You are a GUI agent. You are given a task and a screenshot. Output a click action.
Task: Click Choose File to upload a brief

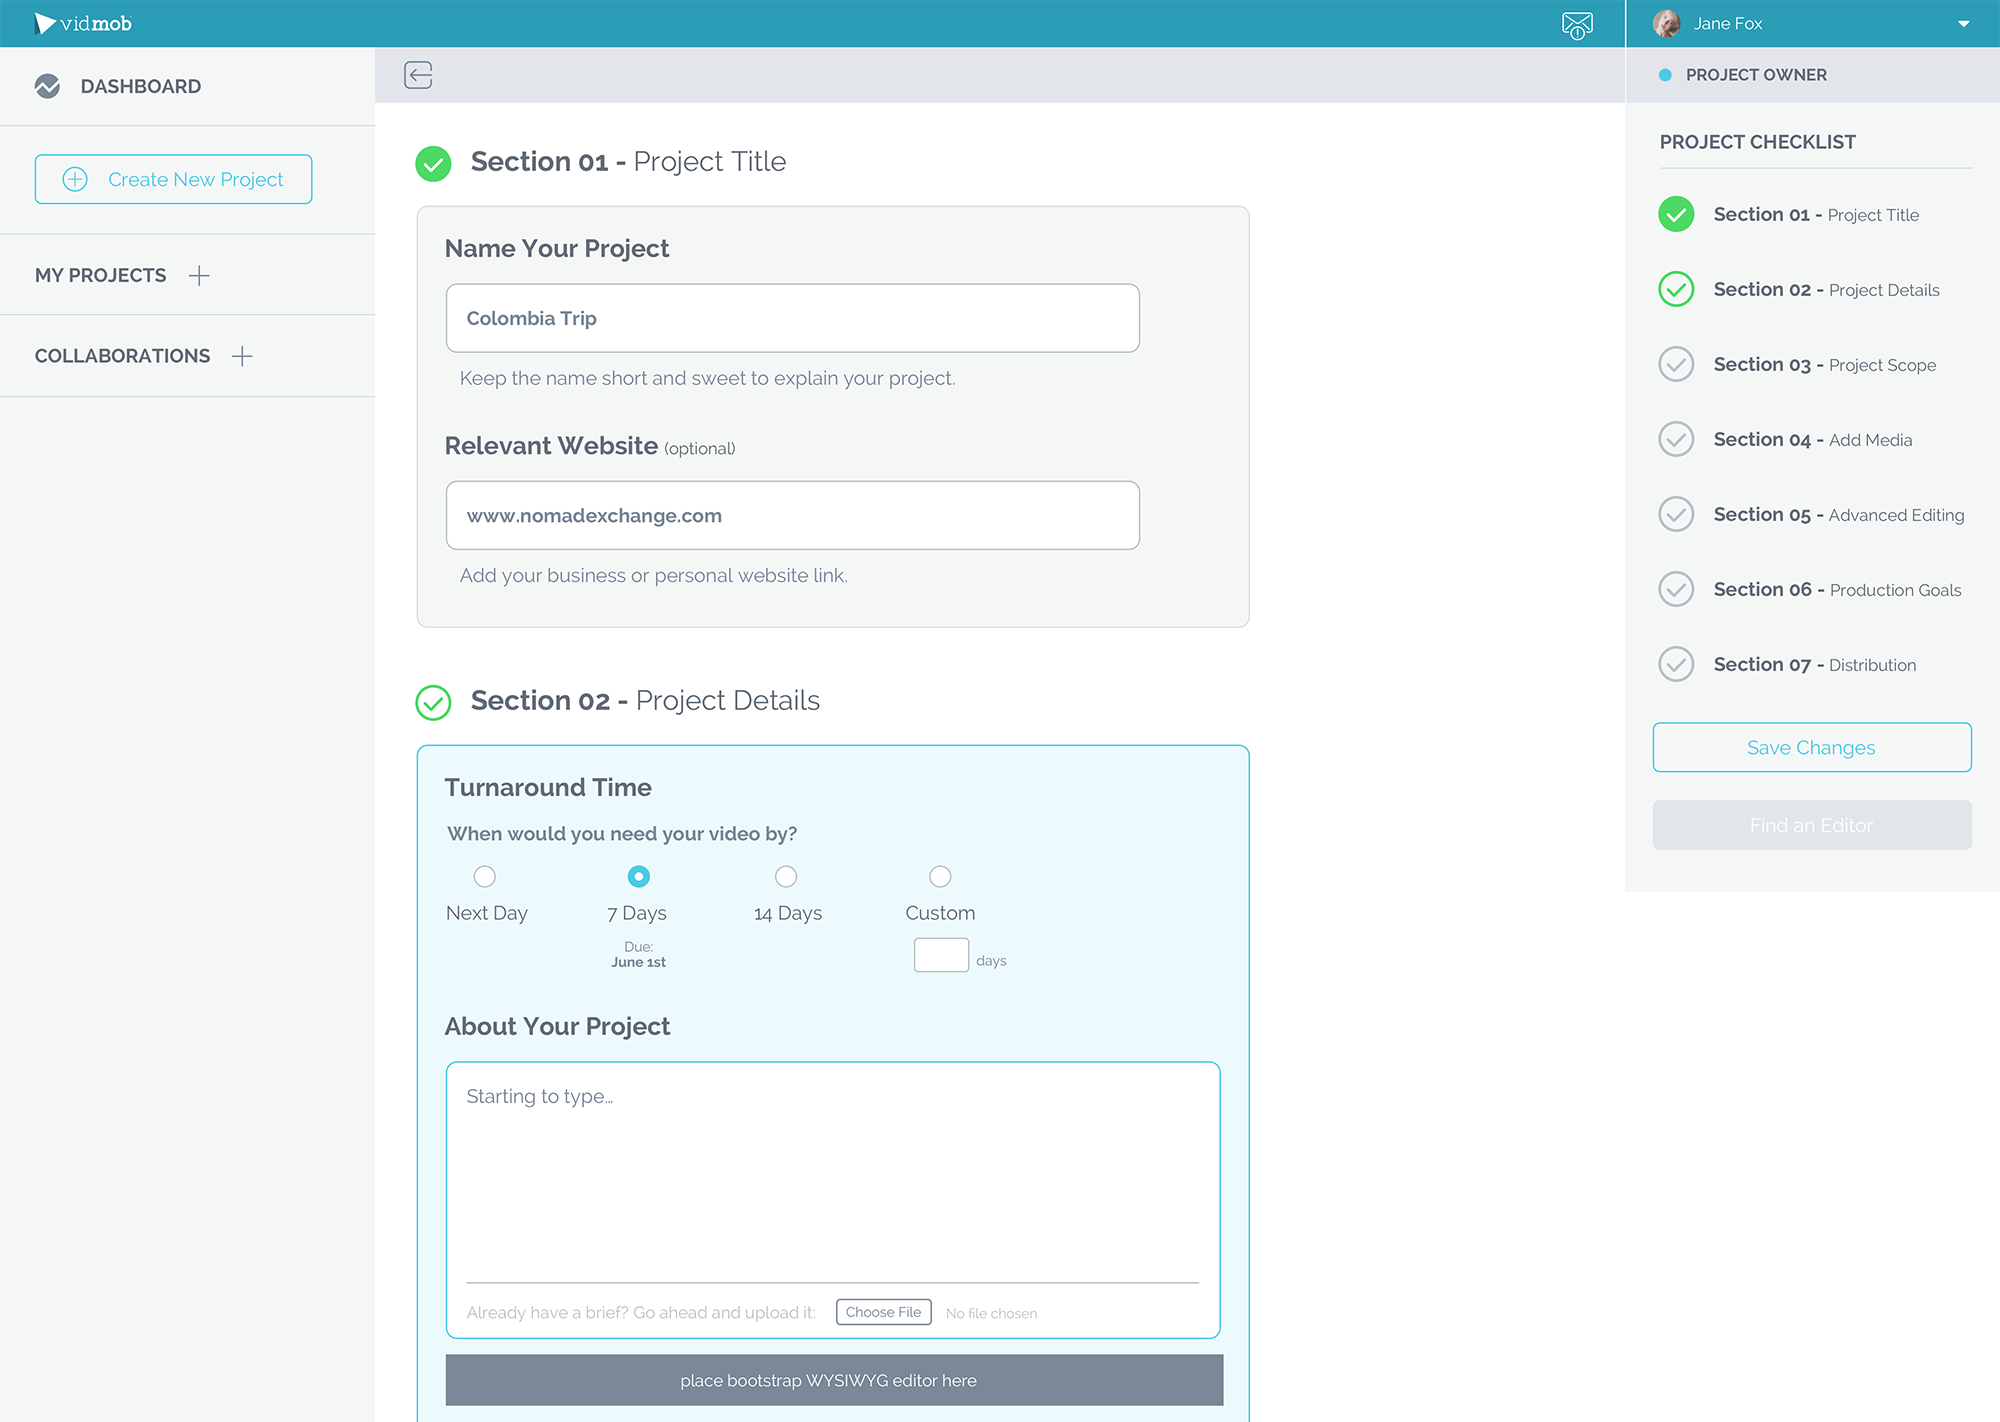point(883,1311)
